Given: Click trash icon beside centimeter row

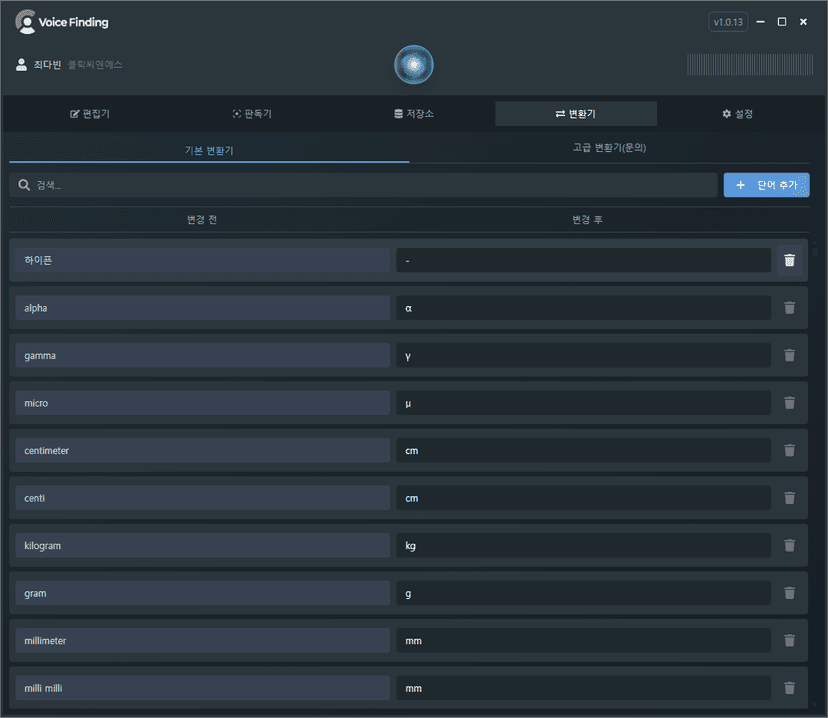Looking at the screenshot, I should tap(789, 450).
